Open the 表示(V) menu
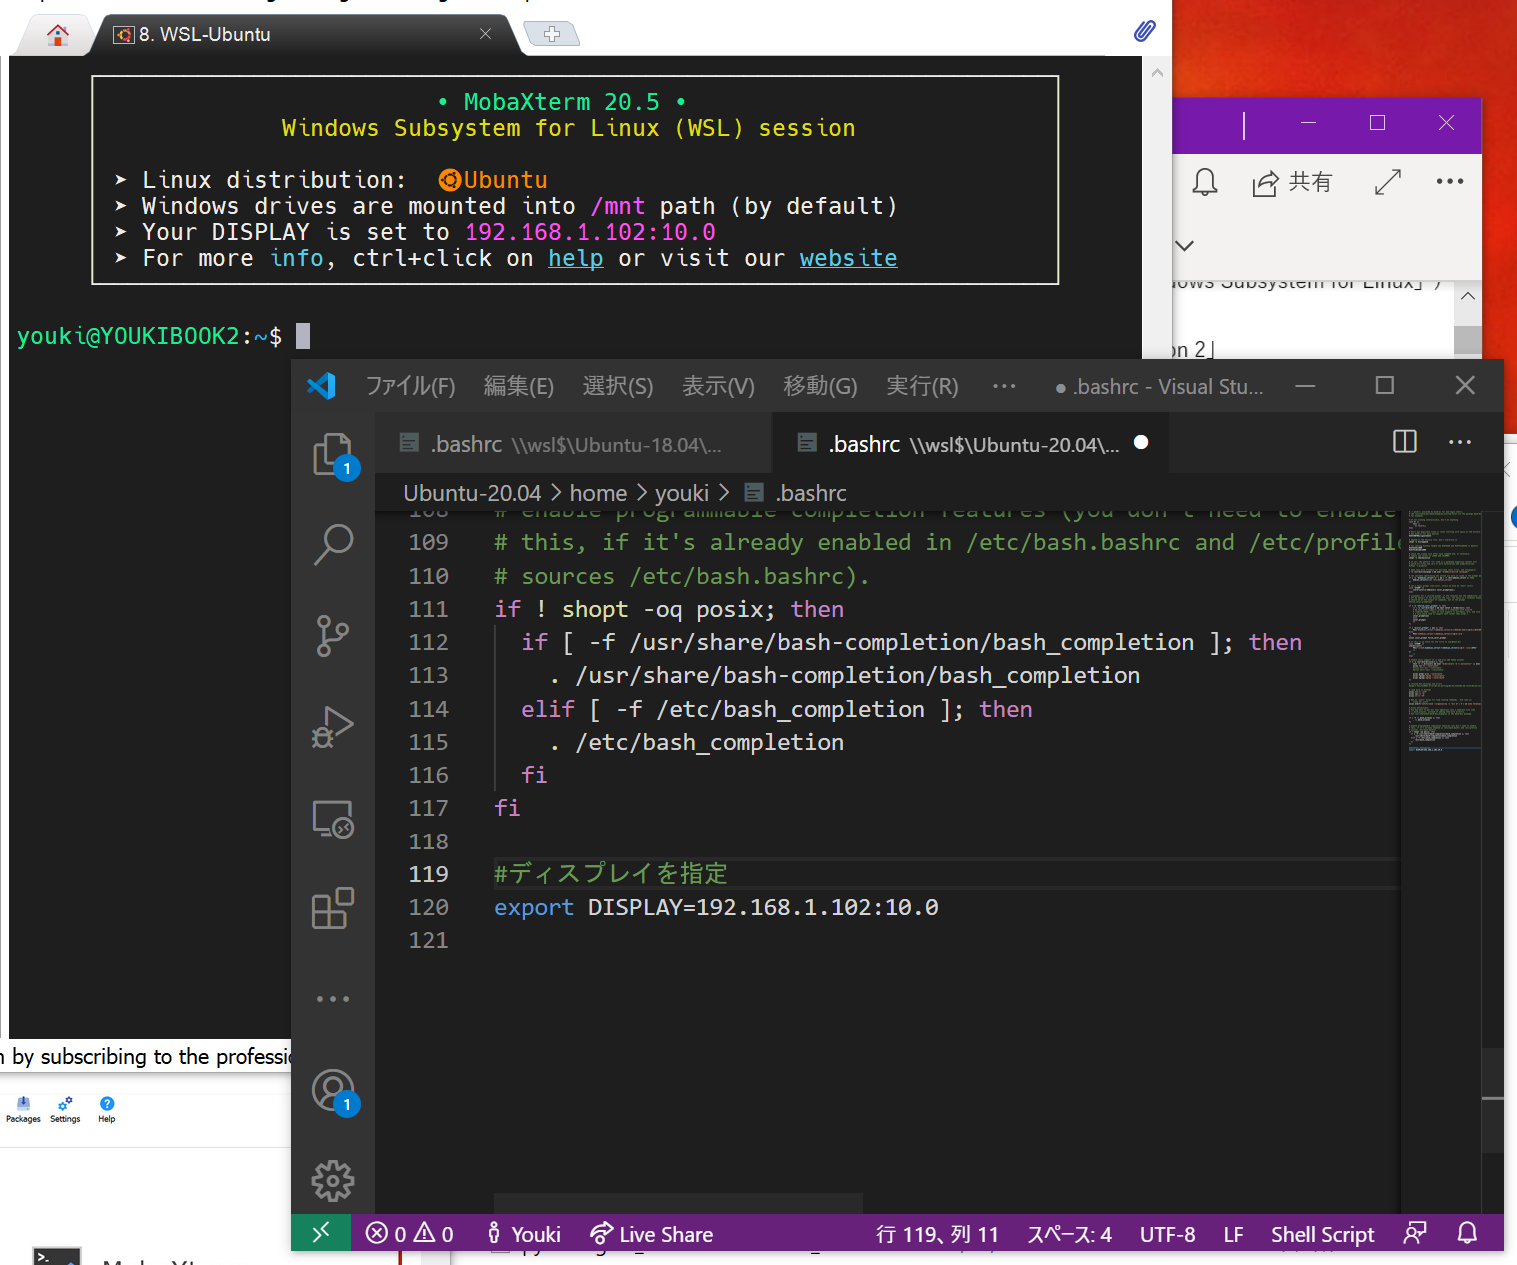The image size is (1517, 1265). tap(718, 386)
